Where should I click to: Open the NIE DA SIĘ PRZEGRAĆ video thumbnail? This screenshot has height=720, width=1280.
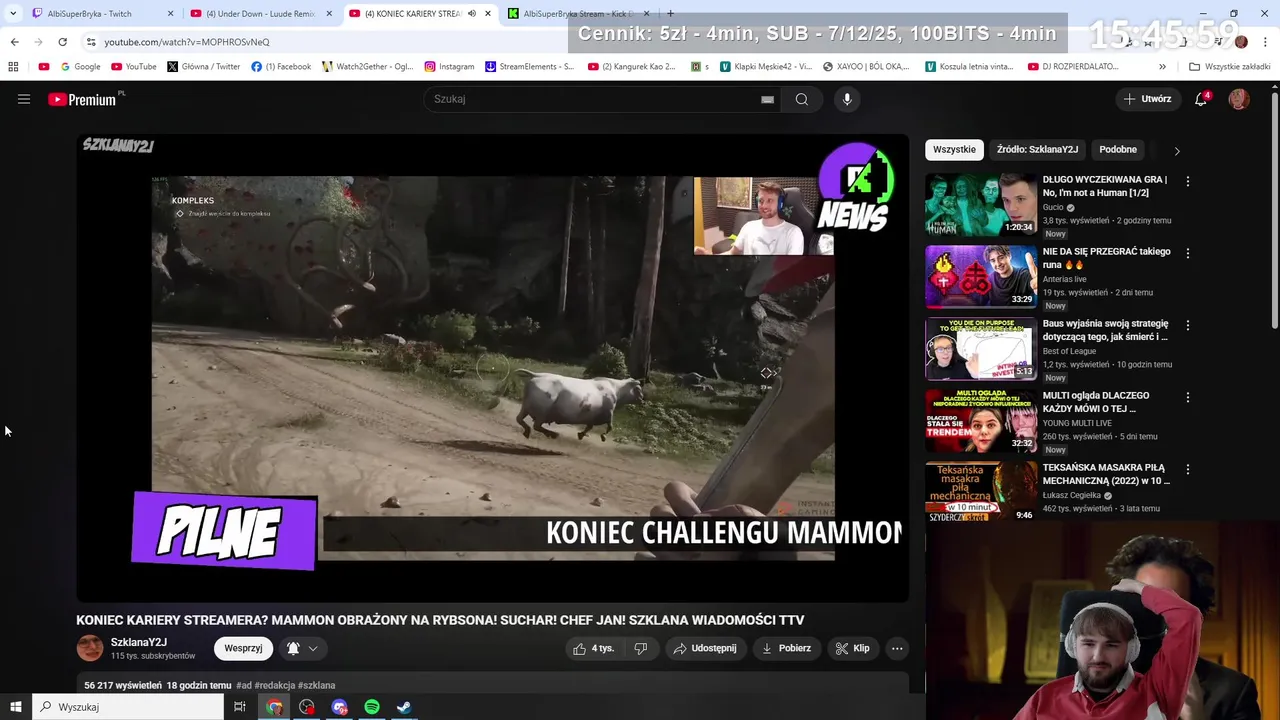(x=981, y=277)
